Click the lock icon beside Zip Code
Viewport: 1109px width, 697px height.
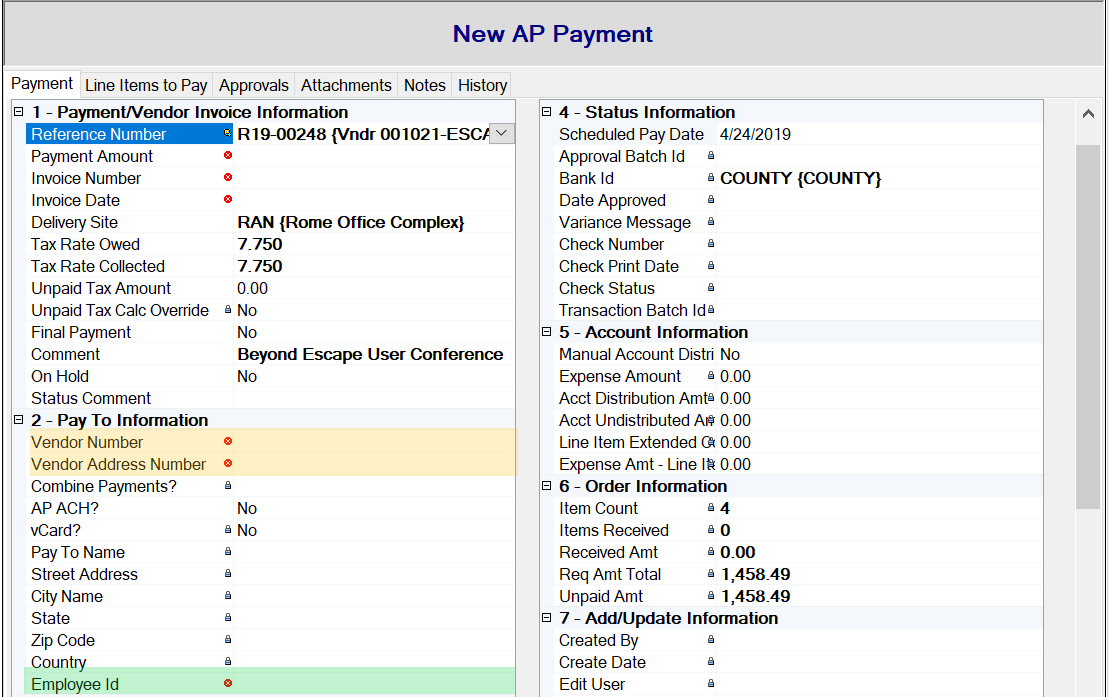[228, 639]
